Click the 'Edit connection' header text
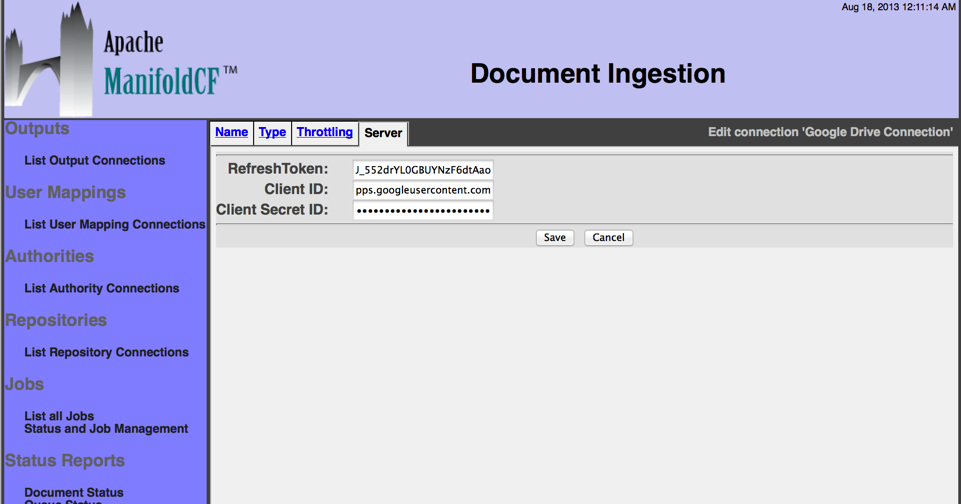 [x=830, y=132]
